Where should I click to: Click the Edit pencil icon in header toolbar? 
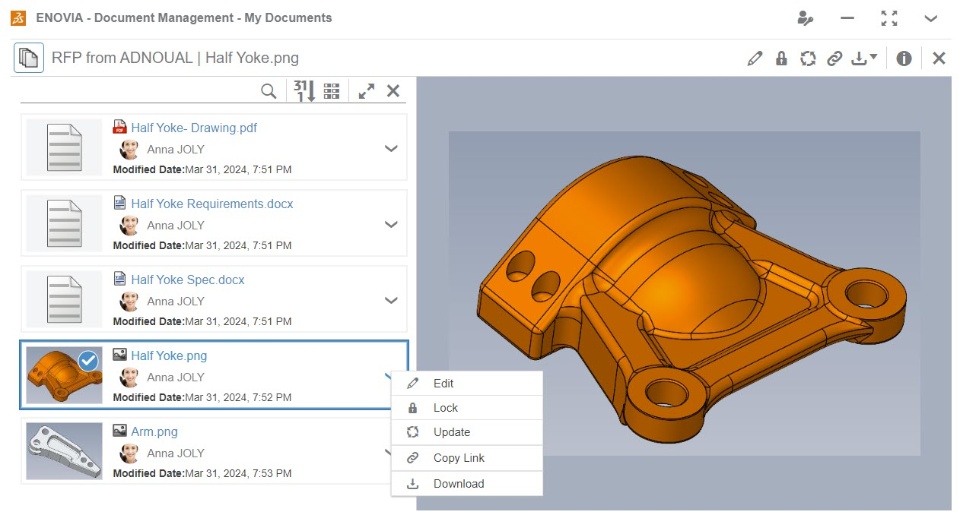click(x=755, y=58)
